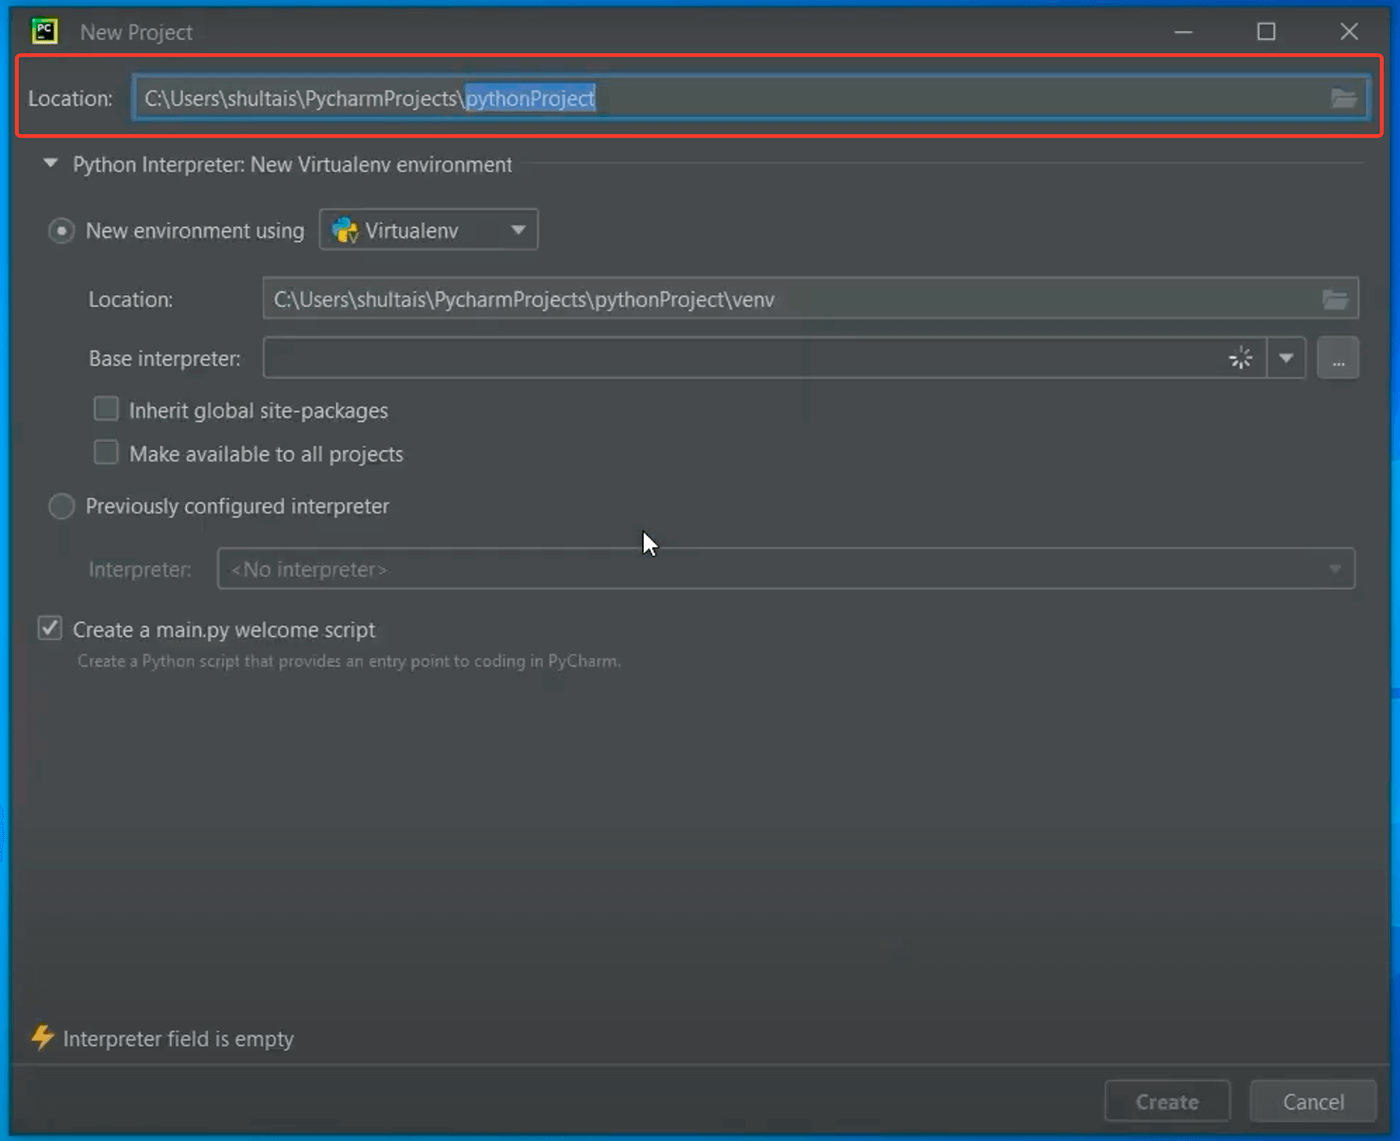Enable Inherit global site-packages
This screenshot has width=1400, height=1141.
point(105,408)
